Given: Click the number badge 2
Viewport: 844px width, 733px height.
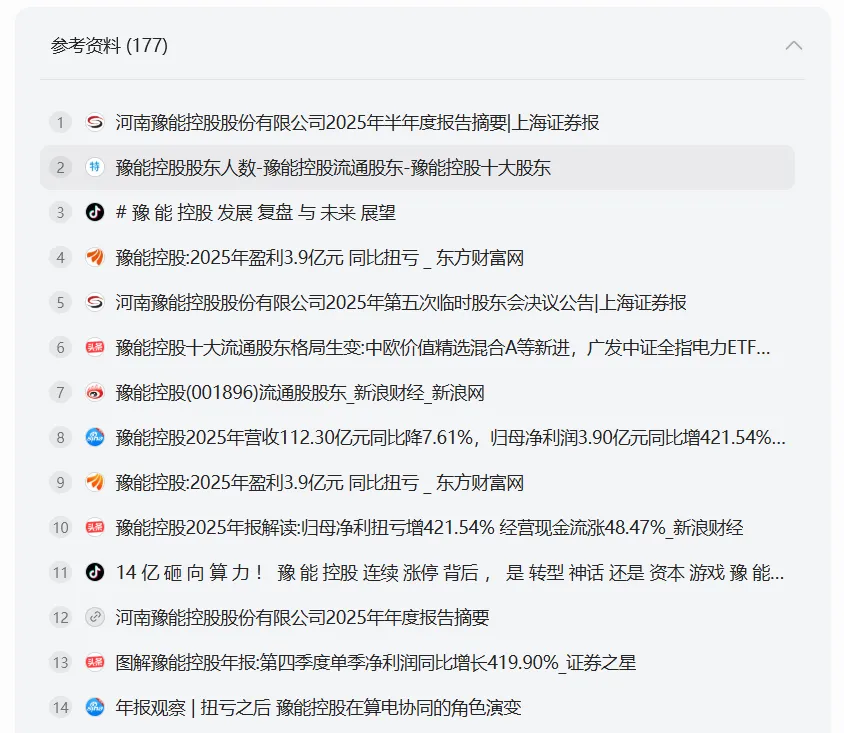Looking at the screenshot, I should coord(60,167).
